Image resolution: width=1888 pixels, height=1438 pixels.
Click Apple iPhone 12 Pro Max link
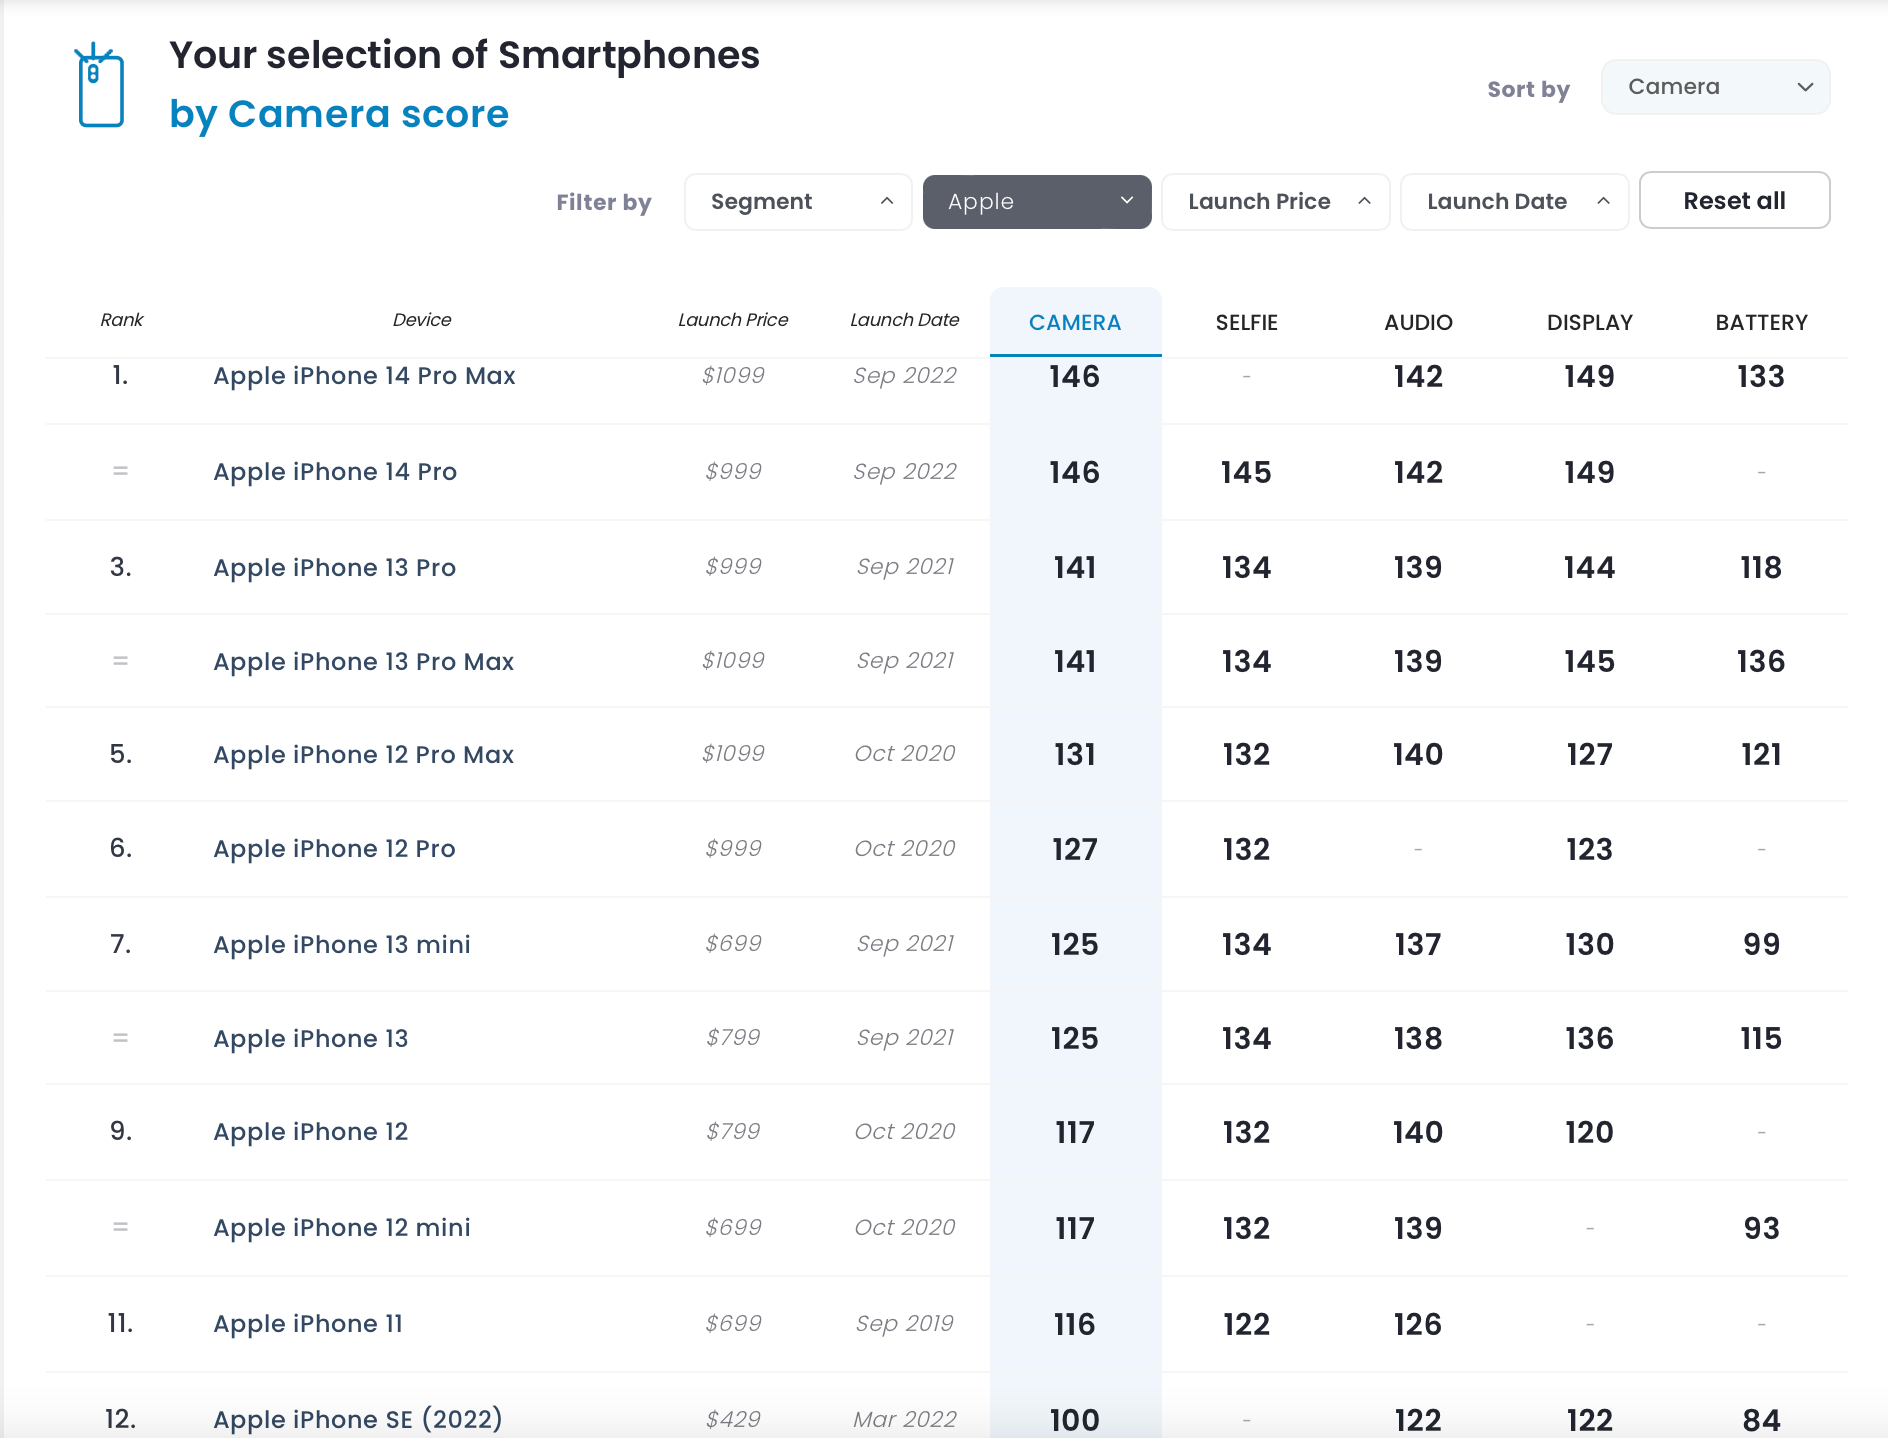point(363,755)
